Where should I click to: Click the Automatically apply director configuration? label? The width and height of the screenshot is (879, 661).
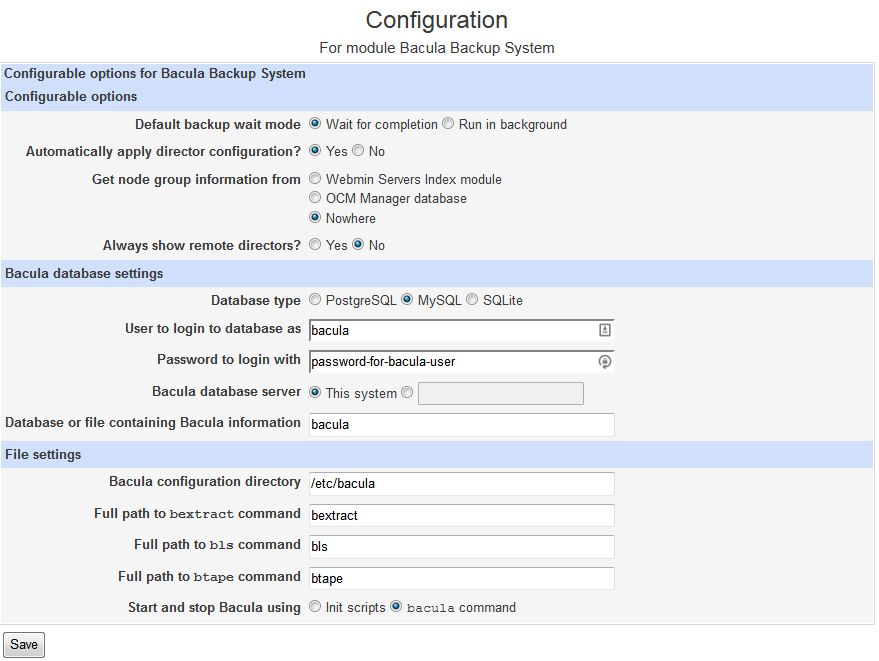163,151
